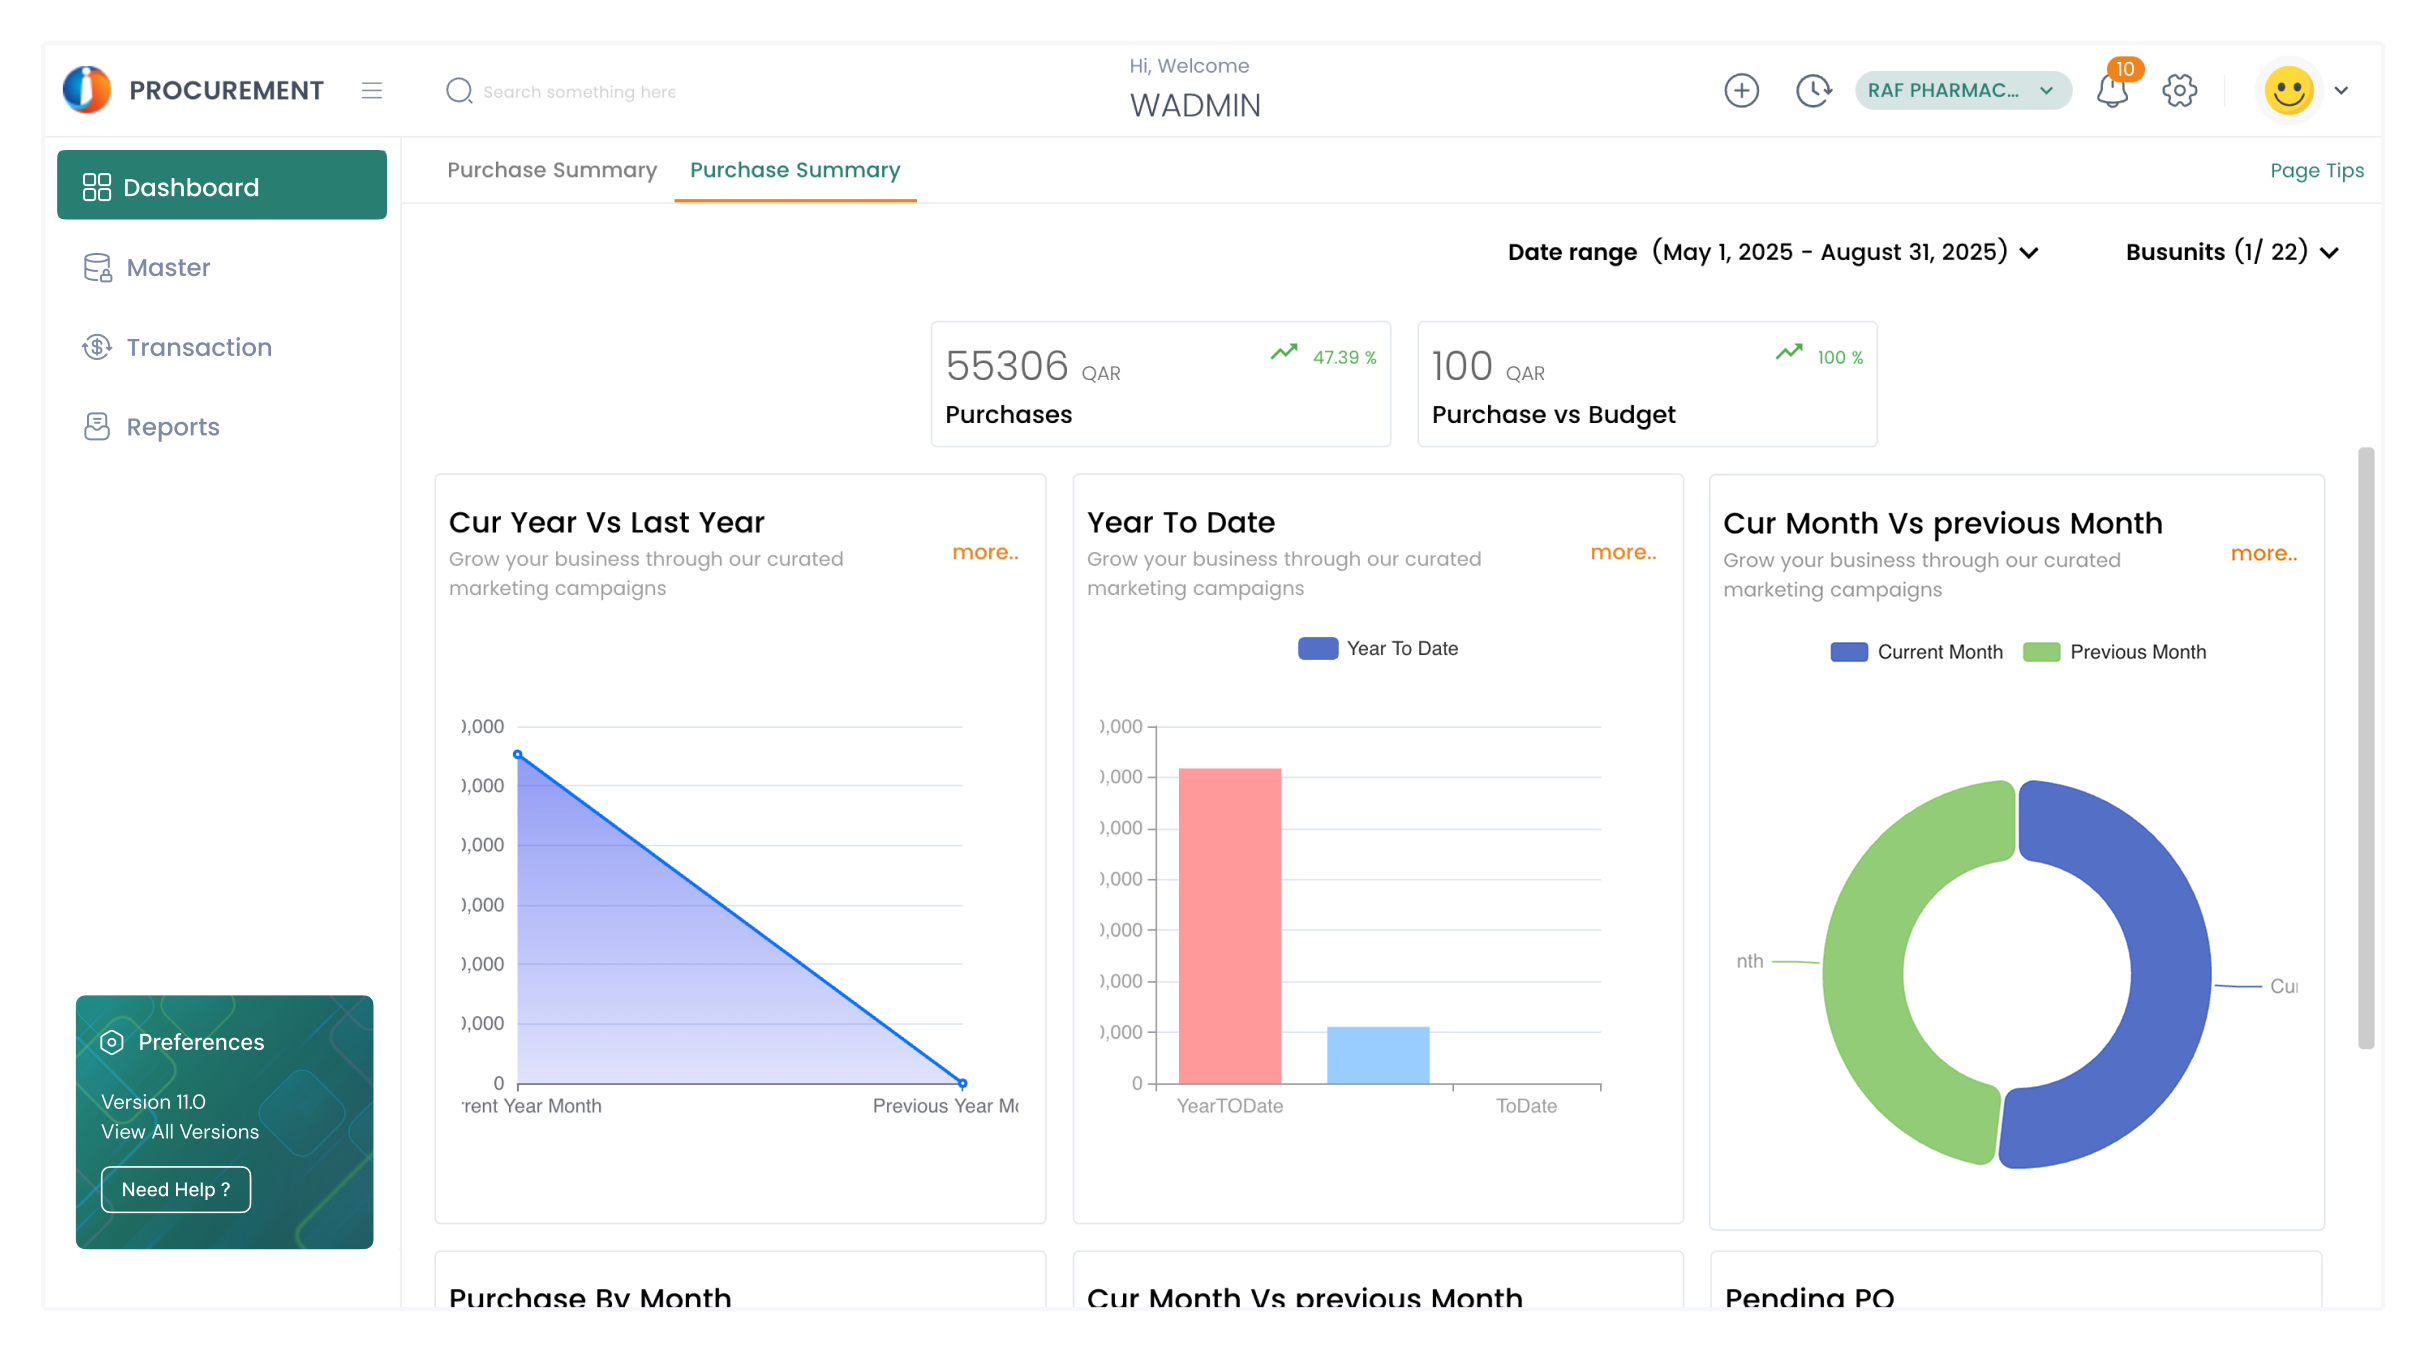Click the Preferences label

(x=201, y=1042)
